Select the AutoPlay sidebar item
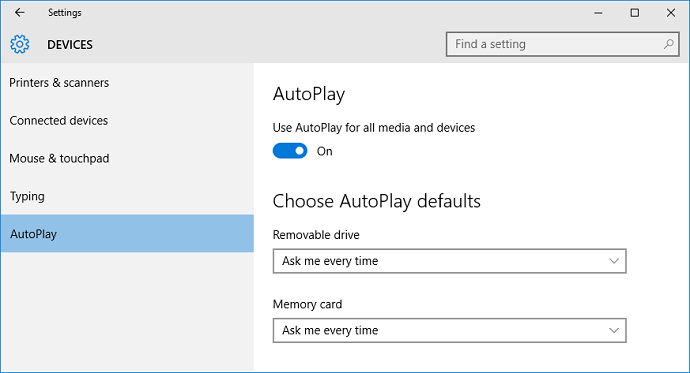This screenshot has width=690, height=373. (x=127, y=234)
